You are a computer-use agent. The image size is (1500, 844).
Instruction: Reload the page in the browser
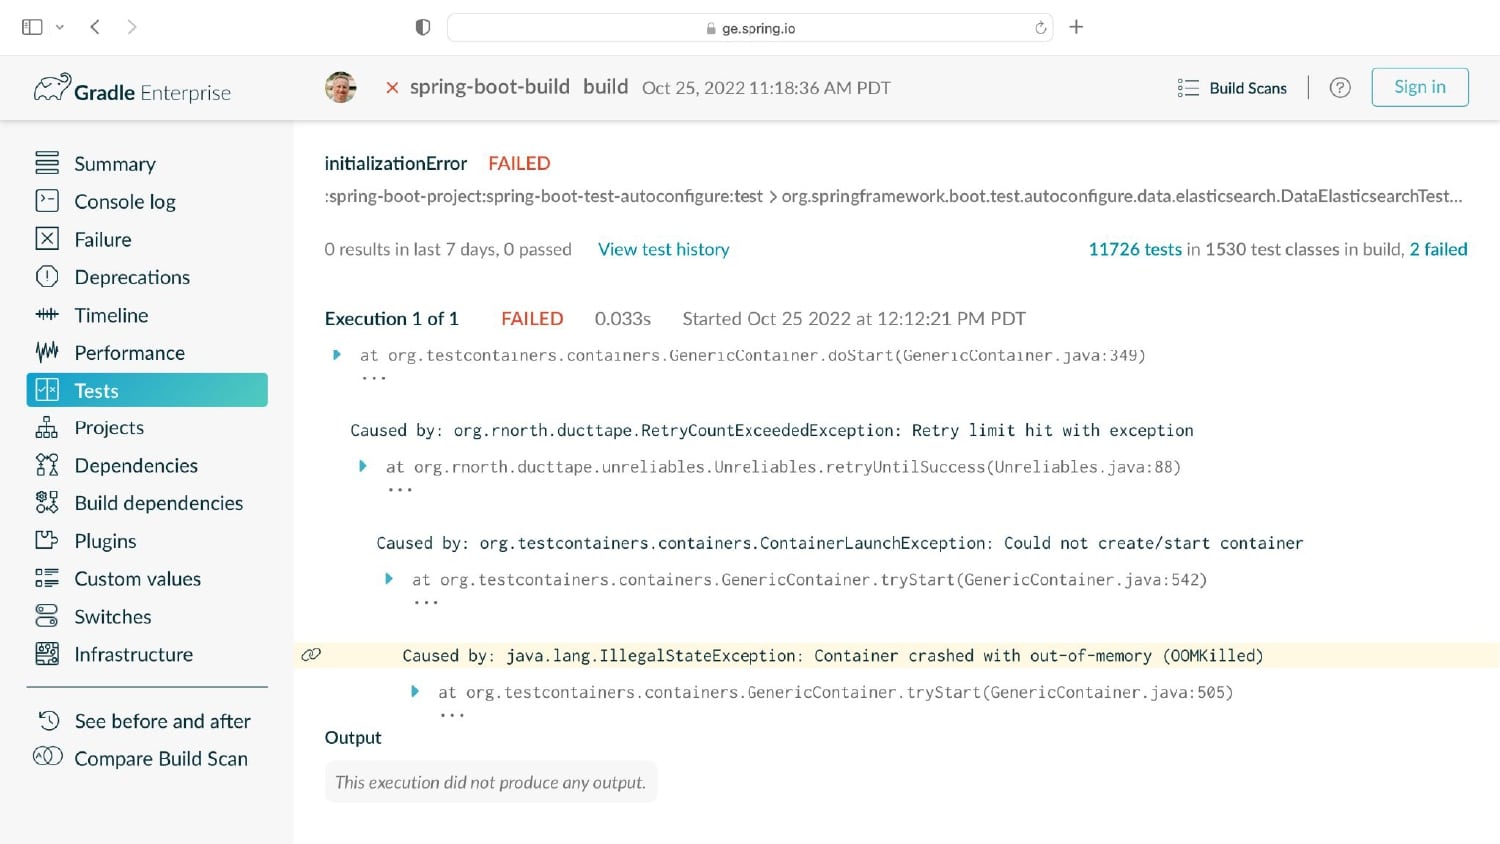click(x=1040, y=28)
